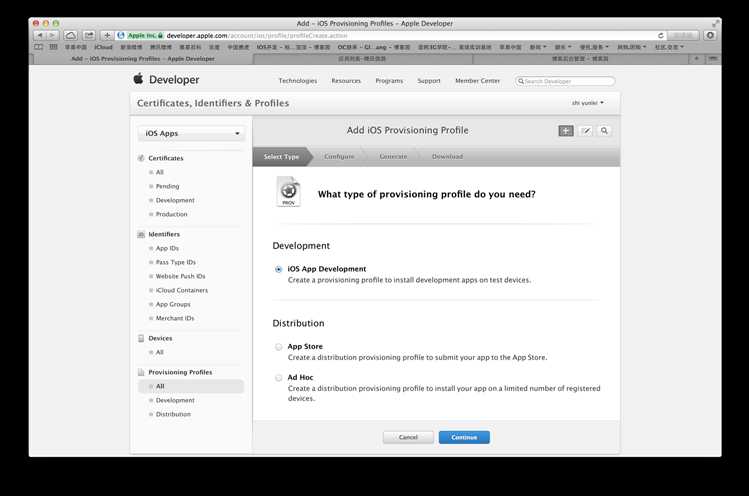Add new profile with the plus icon
Image resolution: width=749 pixels, height=496 pixels.
566,130
